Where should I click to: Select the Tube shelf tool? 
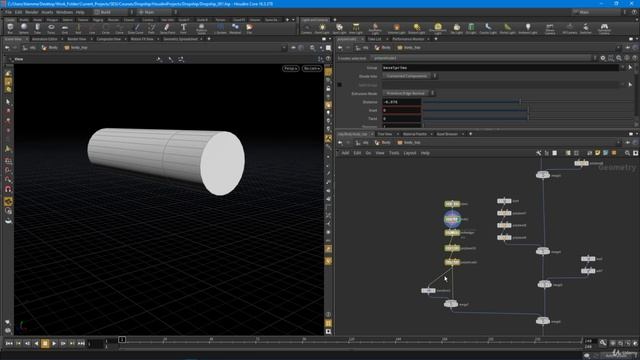37,29
